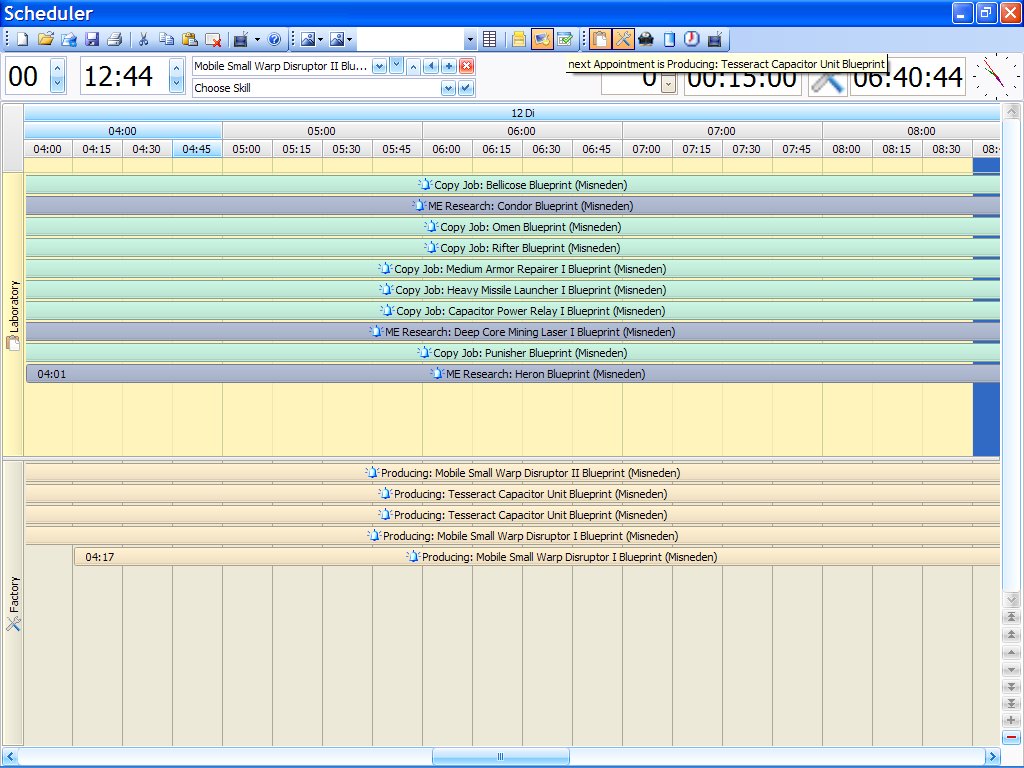The image size is (1024, 768).
Task: Open the dropdown beside the 0 field
Action: tap(668, 84)
